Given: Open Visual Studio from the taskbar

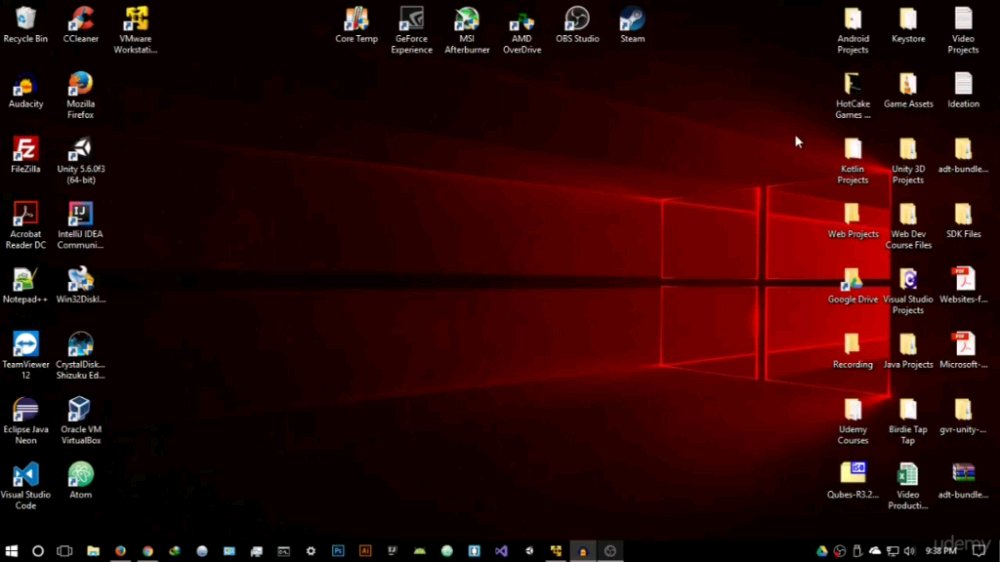Looking at the screenshot, I should 501,551.
